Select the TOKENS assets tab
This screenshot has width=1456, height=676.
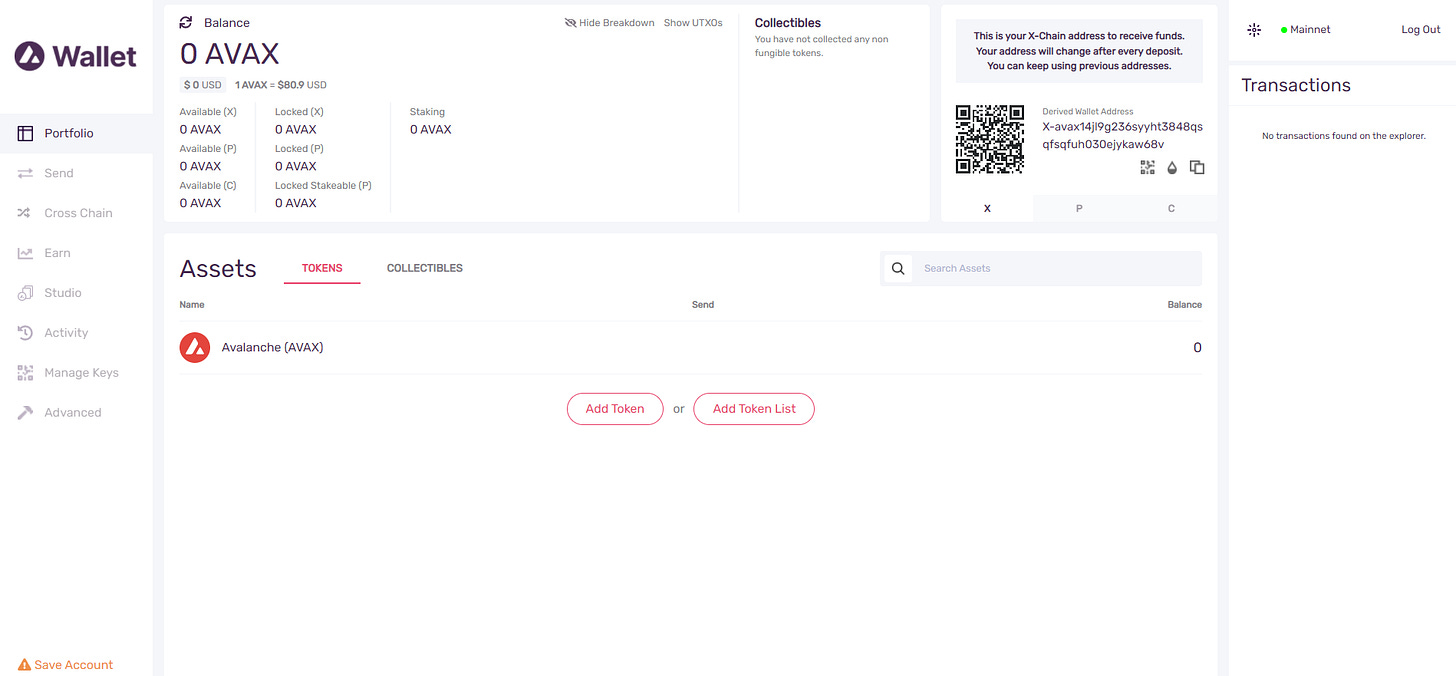click(x=322, y=268)
